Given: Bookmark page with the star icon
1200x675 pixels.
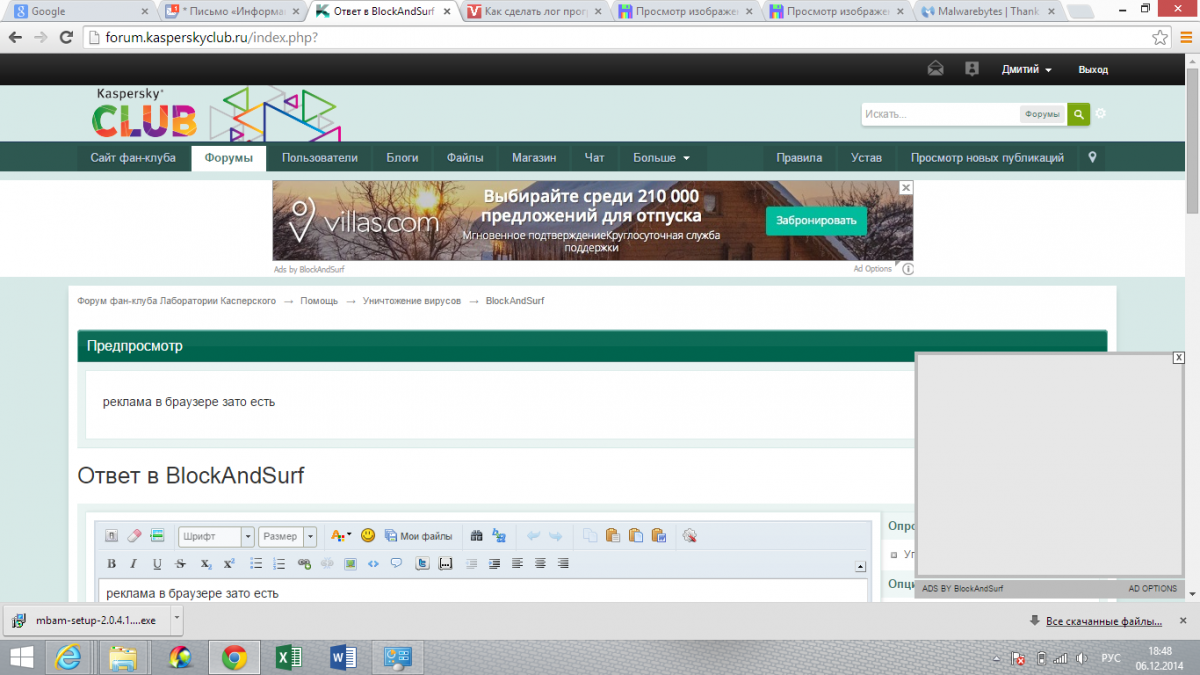Looking at the screenshot, I should (x=1160, y=37).
